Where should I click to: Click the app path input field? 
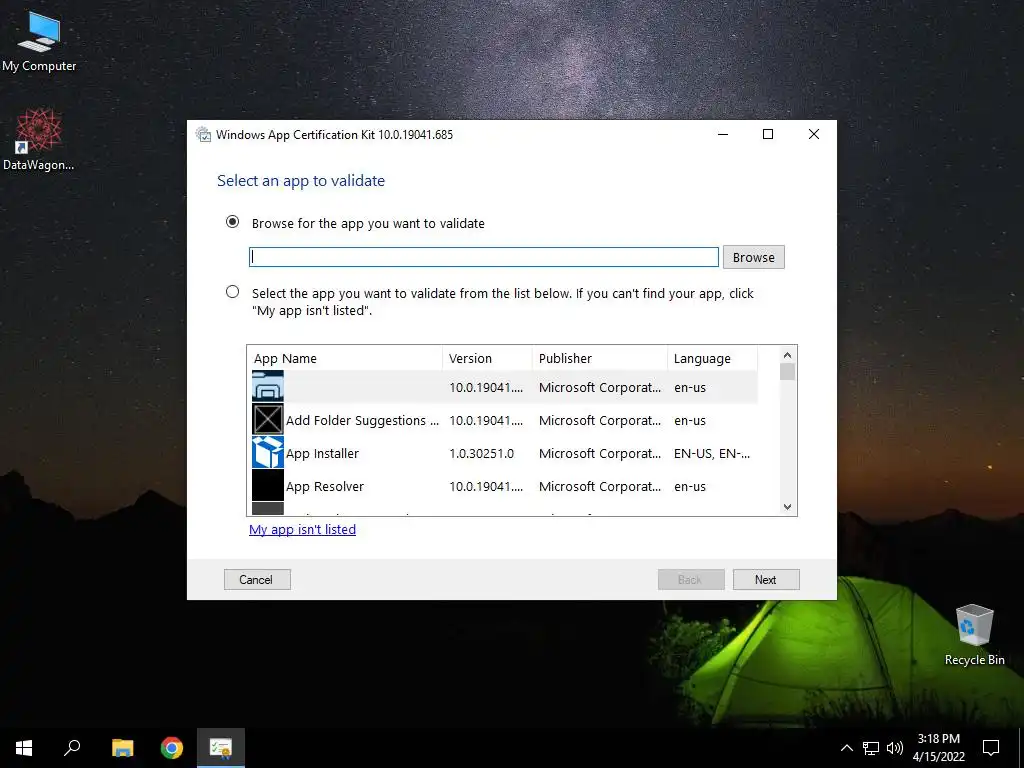coord(484,257)
